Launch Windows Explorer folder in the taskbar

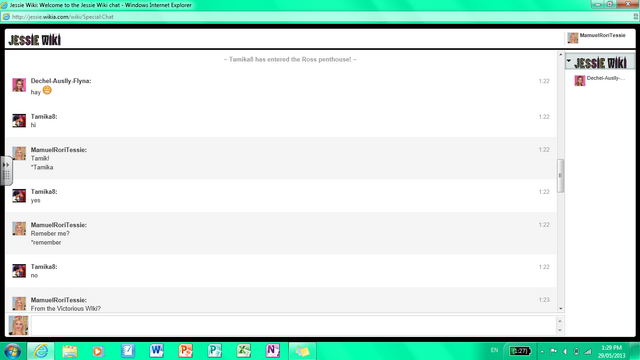pos(70,351)
